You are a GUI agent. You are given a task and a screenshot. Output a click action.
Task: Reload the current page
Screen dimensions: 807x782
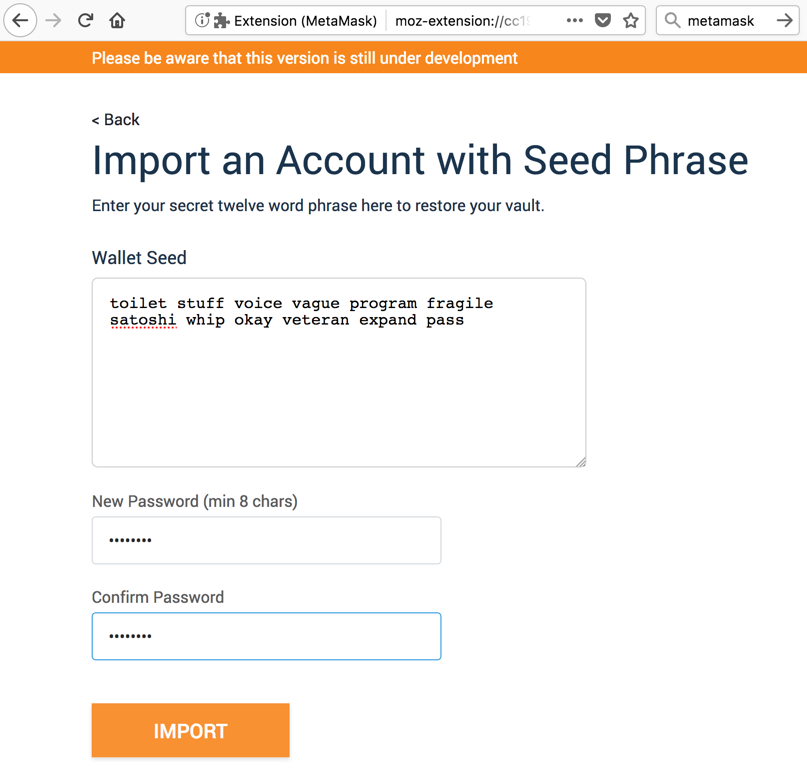pos(86,20)
